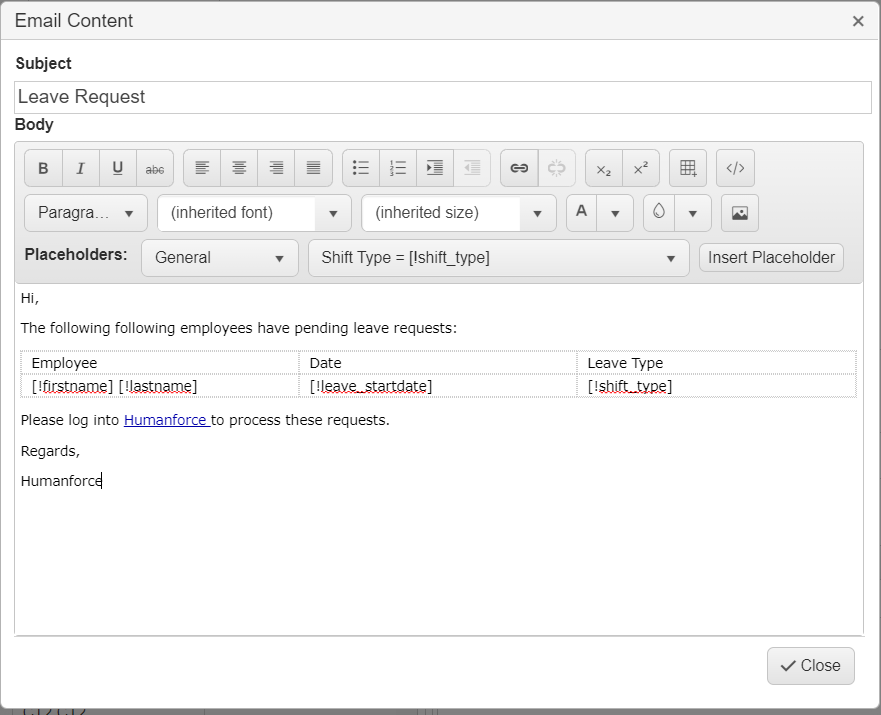881x715 pixels.
Task: Click the "Regards," line in body
Action: point(51,451)
